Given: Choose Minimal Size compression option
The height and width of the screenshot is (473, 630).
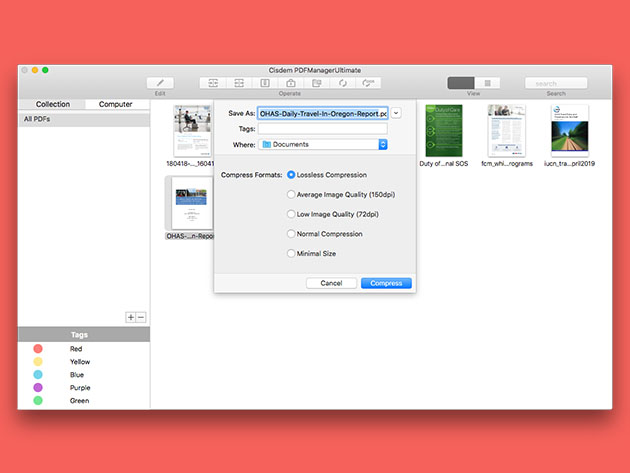Looking at the screenshot, I should [292, 254].
